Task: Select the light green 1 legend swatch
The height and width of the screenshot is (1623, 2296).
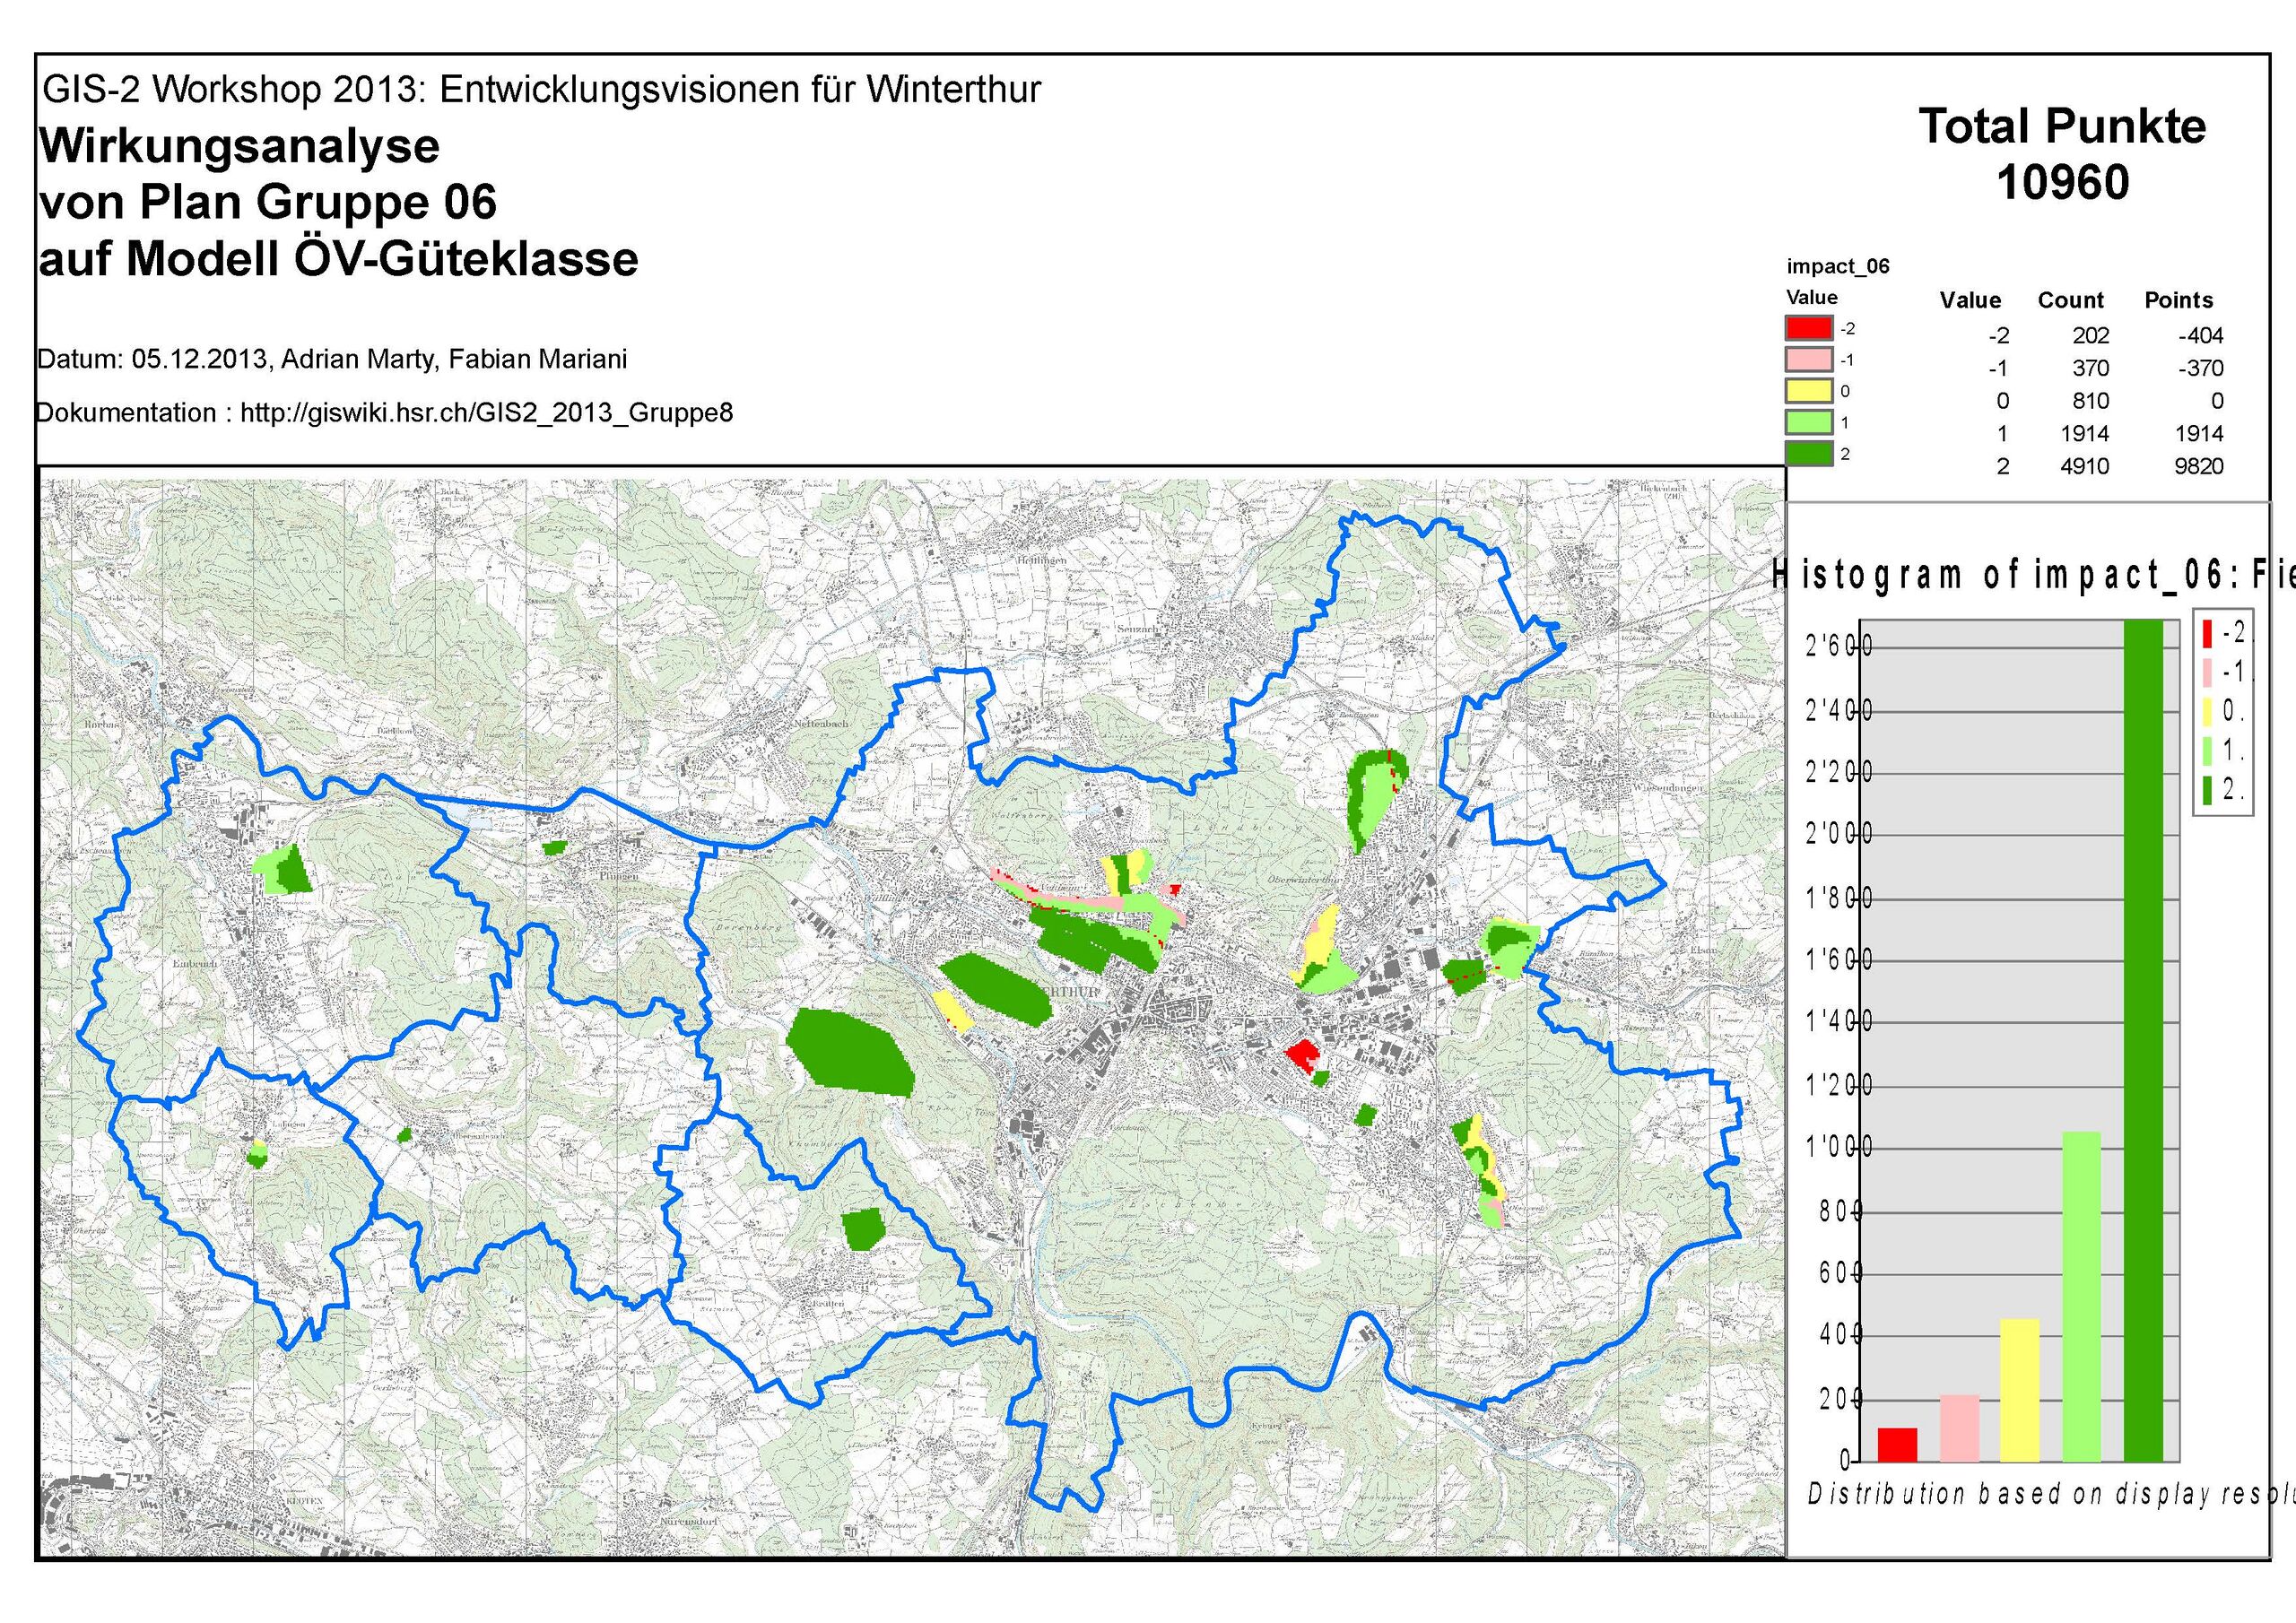Action: click(1808, 422)
